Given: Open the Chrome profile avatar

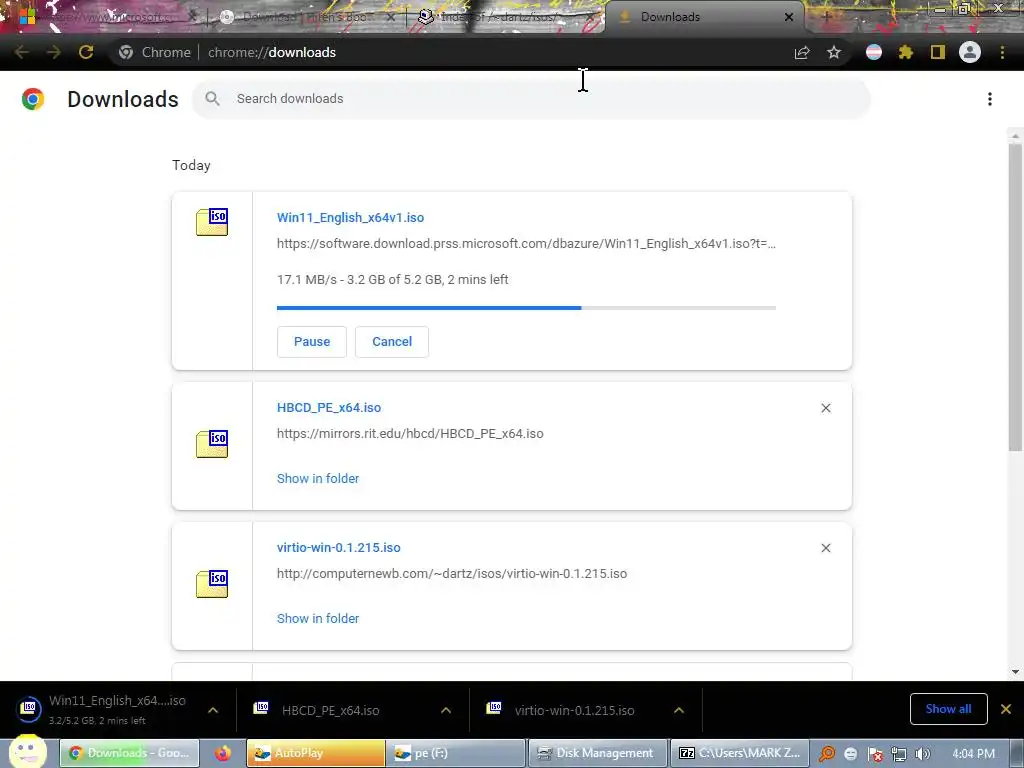Looking at the screenshot, I should coord(970,52).
